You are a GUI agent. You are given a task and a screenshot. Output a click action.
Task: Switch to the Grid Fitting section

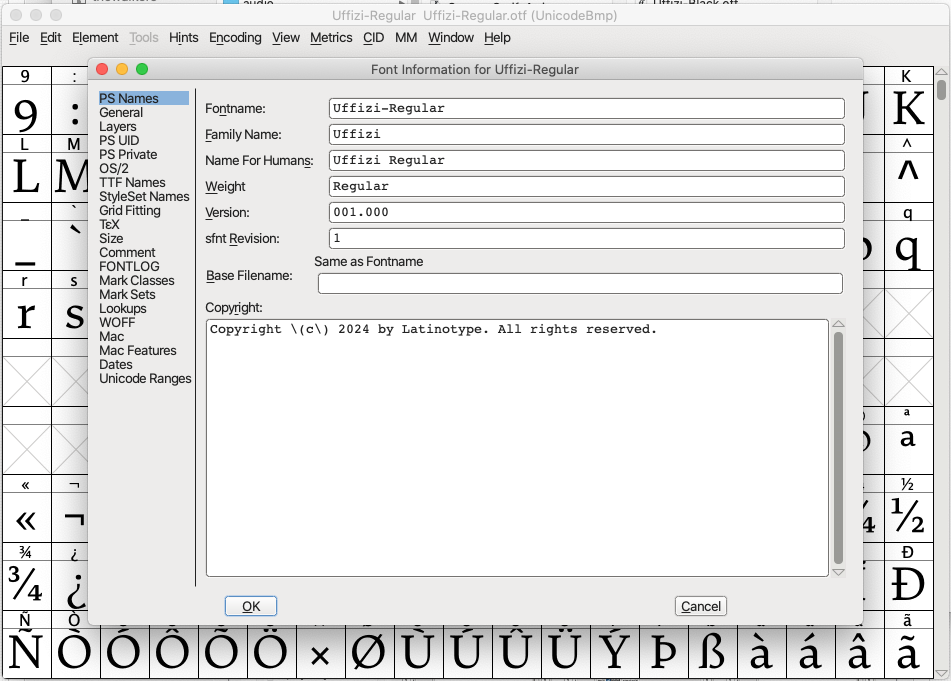130,210
